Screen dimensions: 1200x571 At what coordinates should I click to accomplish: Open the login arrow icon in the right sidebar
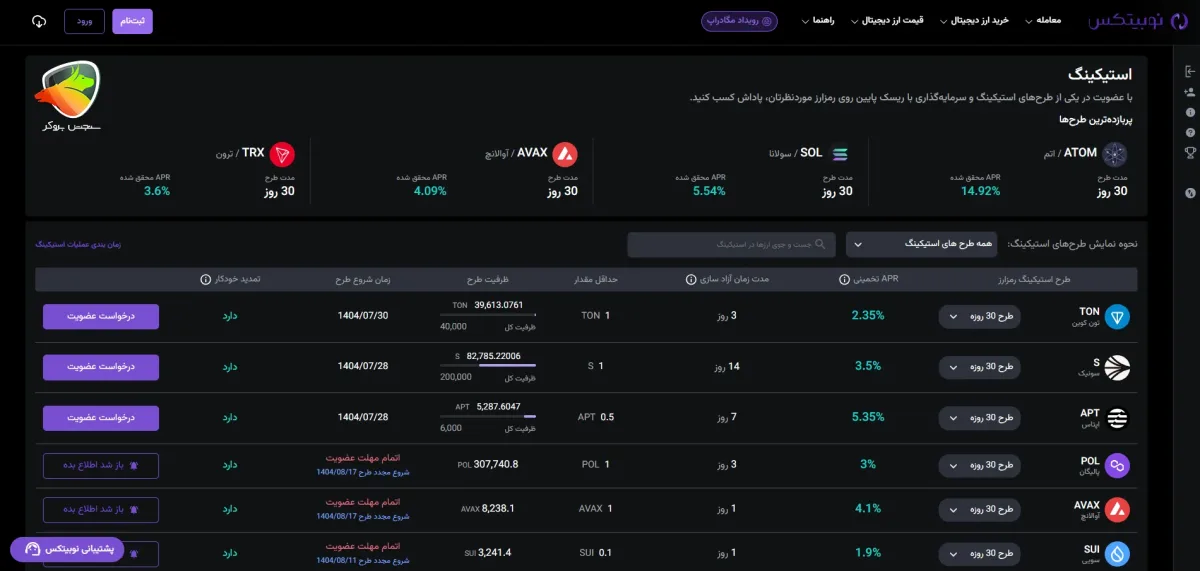click(1190, 71)
